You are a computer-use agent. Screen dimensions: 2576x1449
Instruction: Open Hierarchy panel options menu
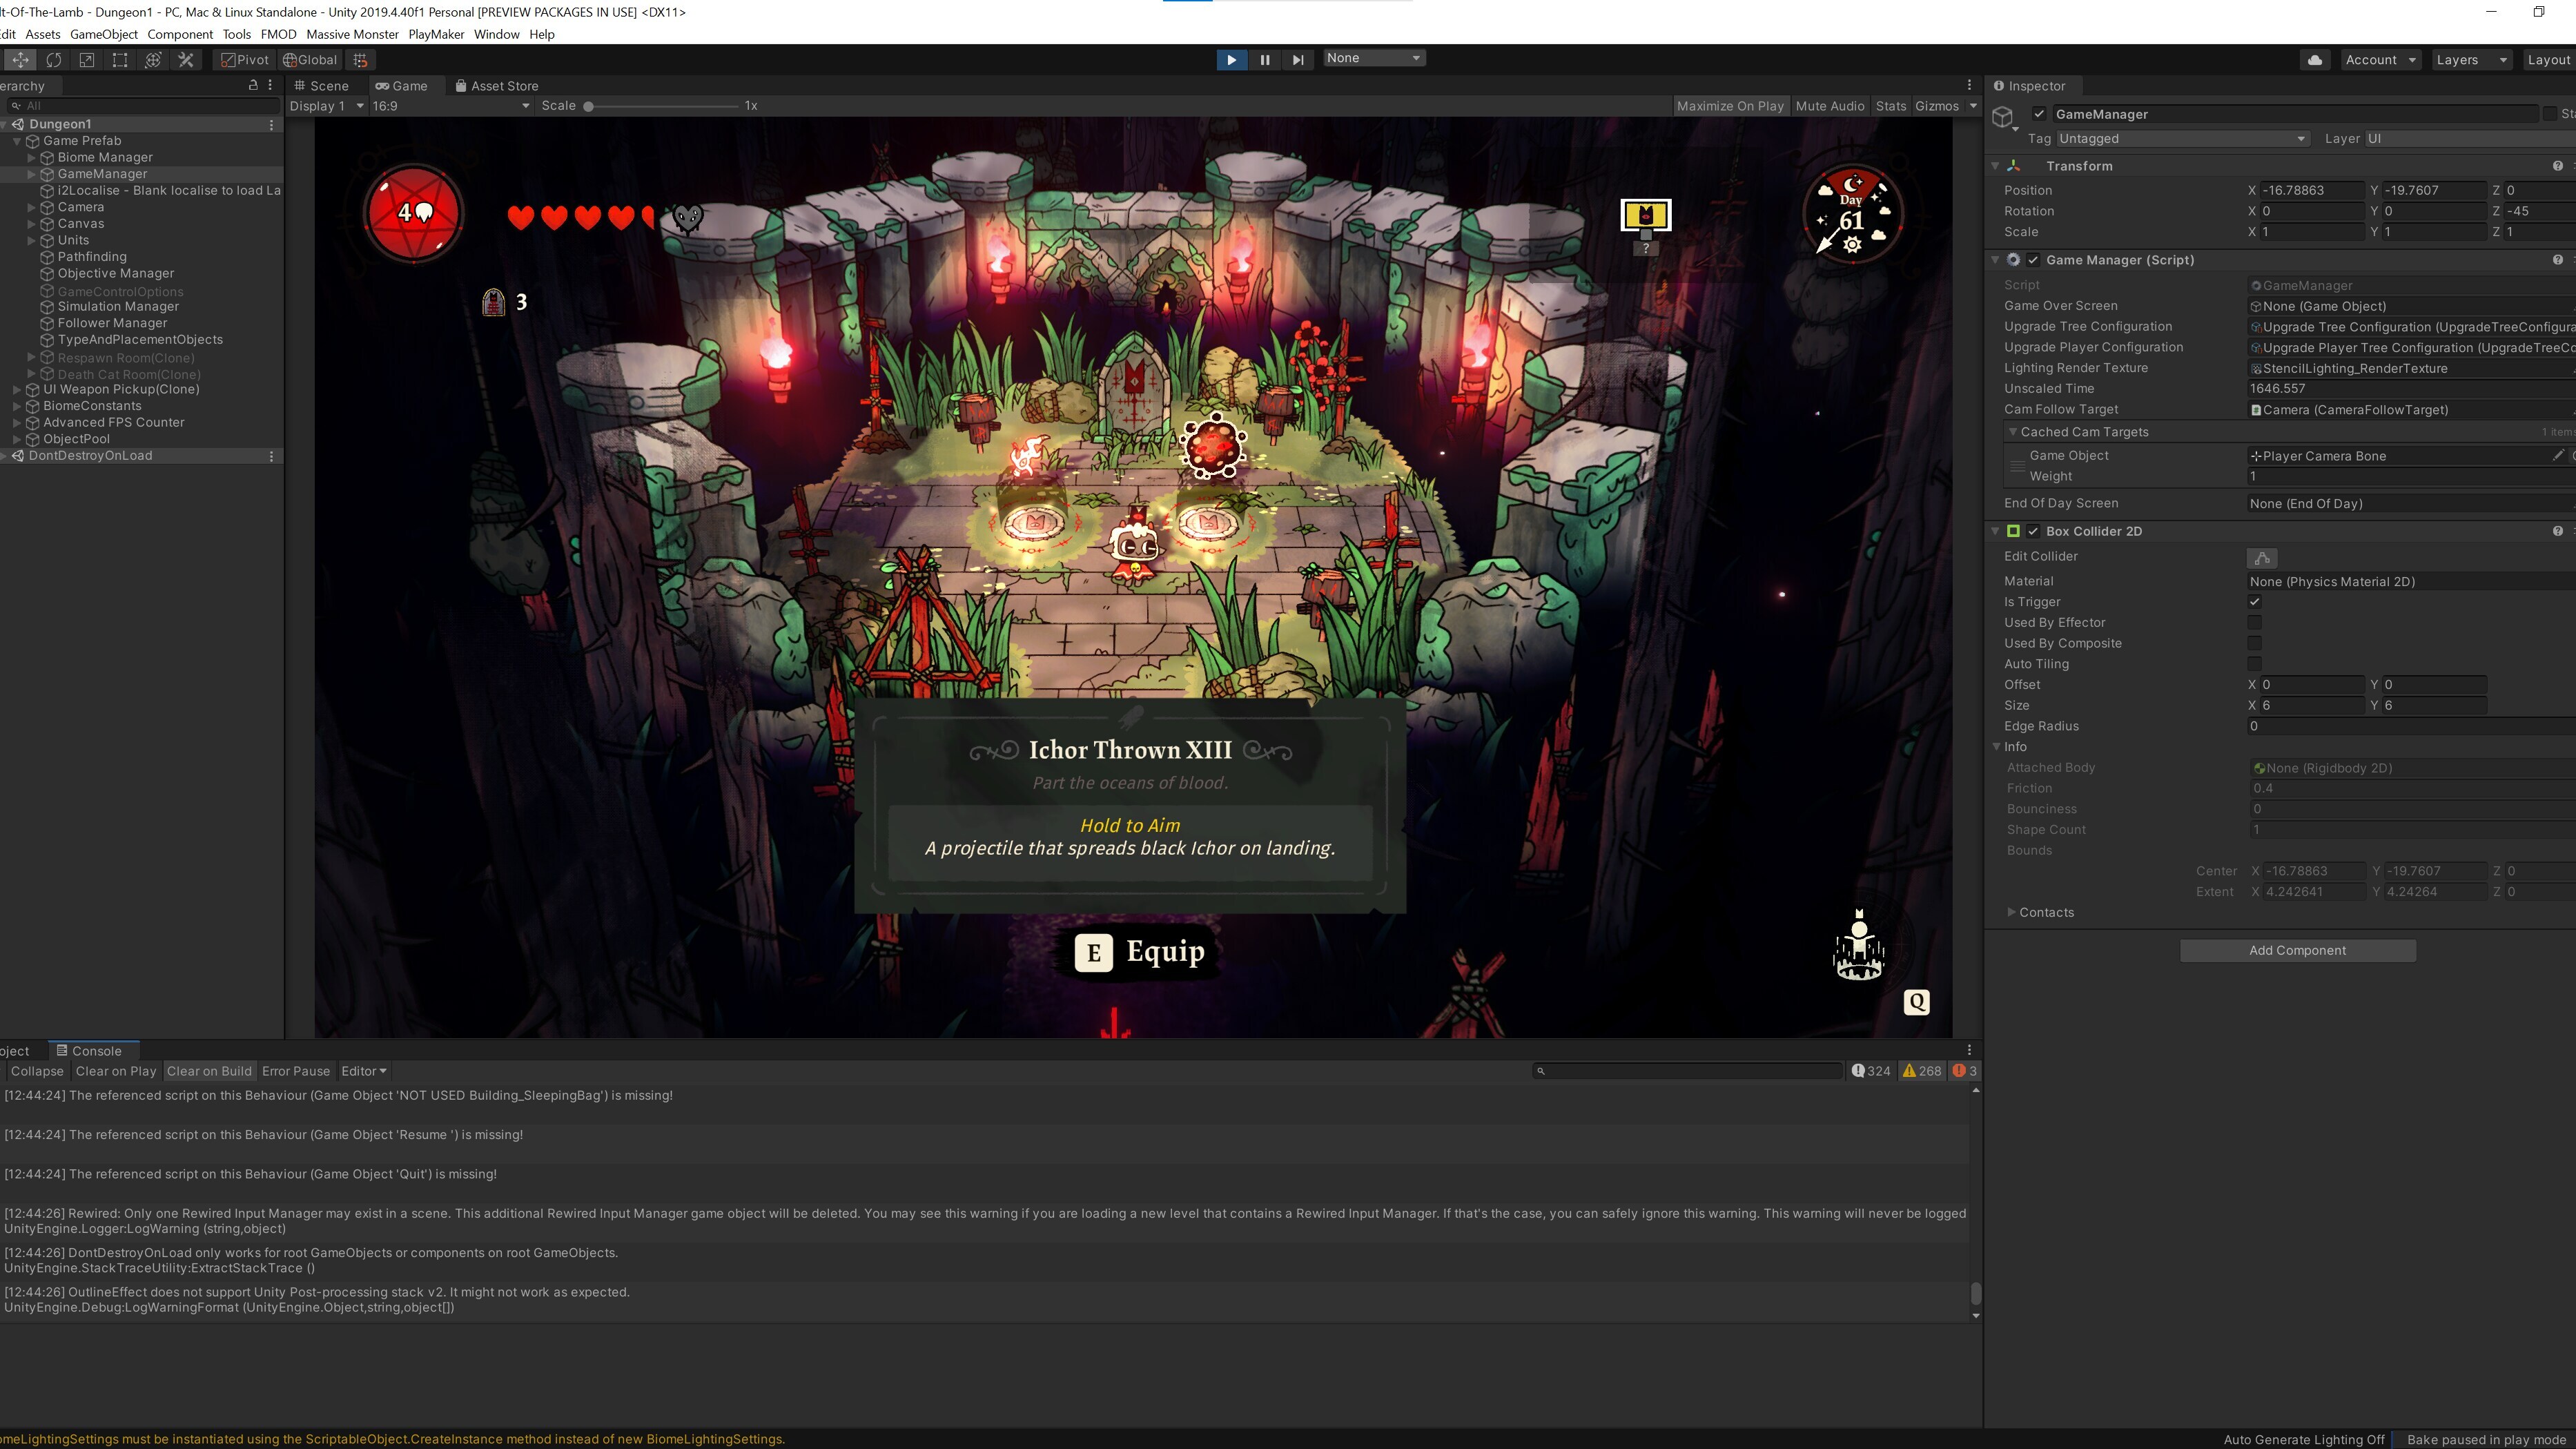270,86
